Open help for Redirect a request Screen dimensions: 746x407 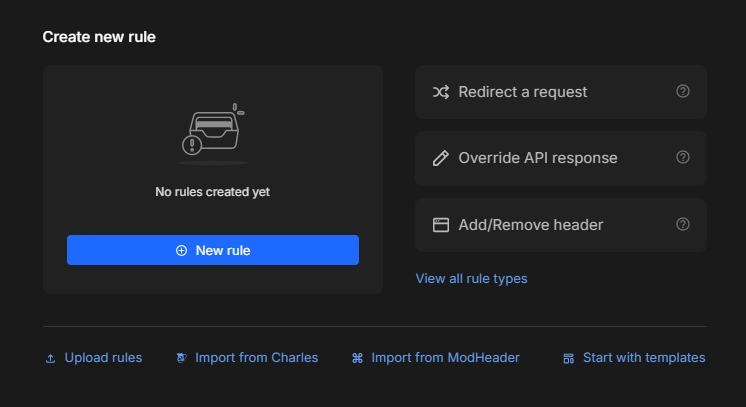coord(683,91)
